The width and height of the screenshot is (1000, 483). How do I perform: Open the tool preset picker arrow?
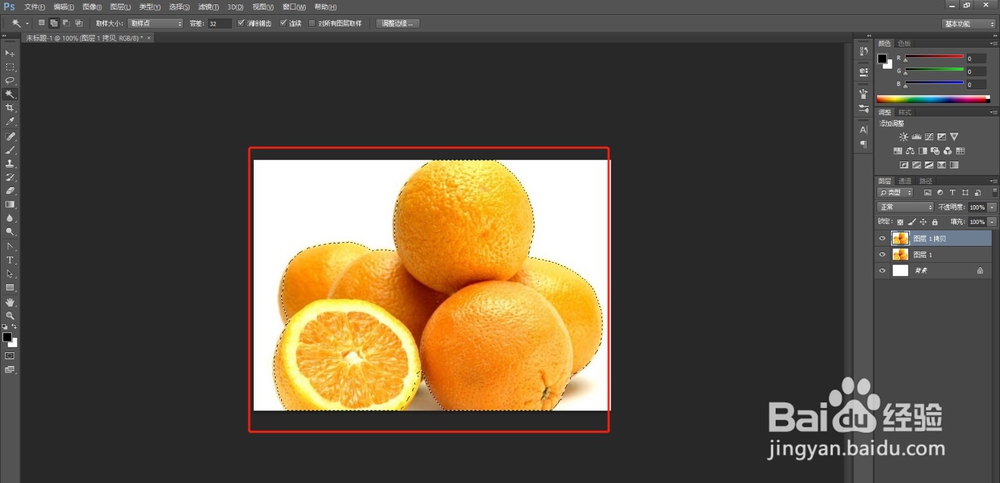pyautogui.click(x=27, y=24)
